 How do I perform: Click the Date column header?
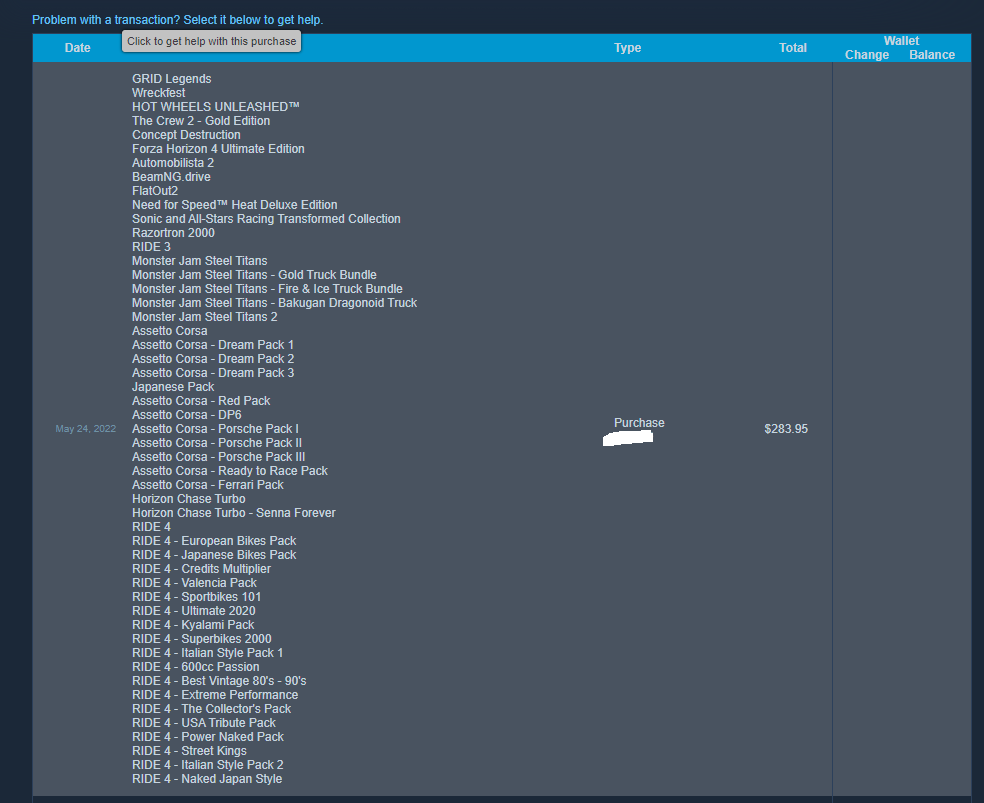78,48
